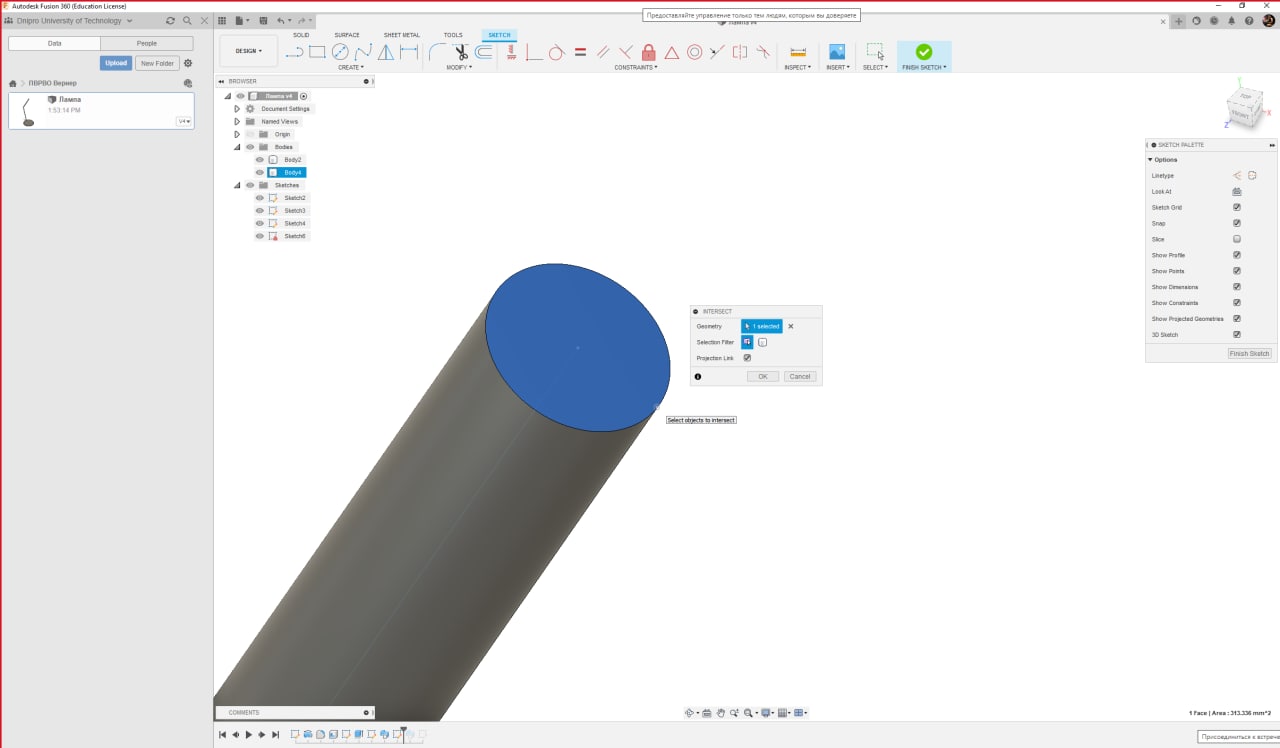Toggle Show Points checkbox
Viewport: 1280px width, 748px height.
point(1237,271)
